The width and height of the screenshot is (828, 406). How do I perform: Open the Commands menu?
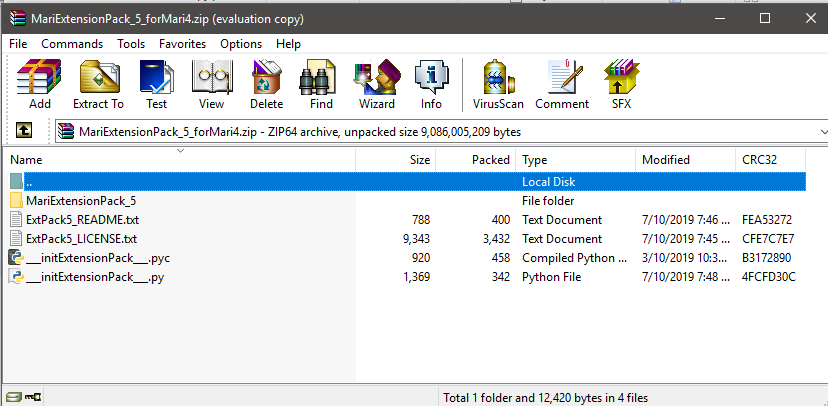tap(72, 44)
